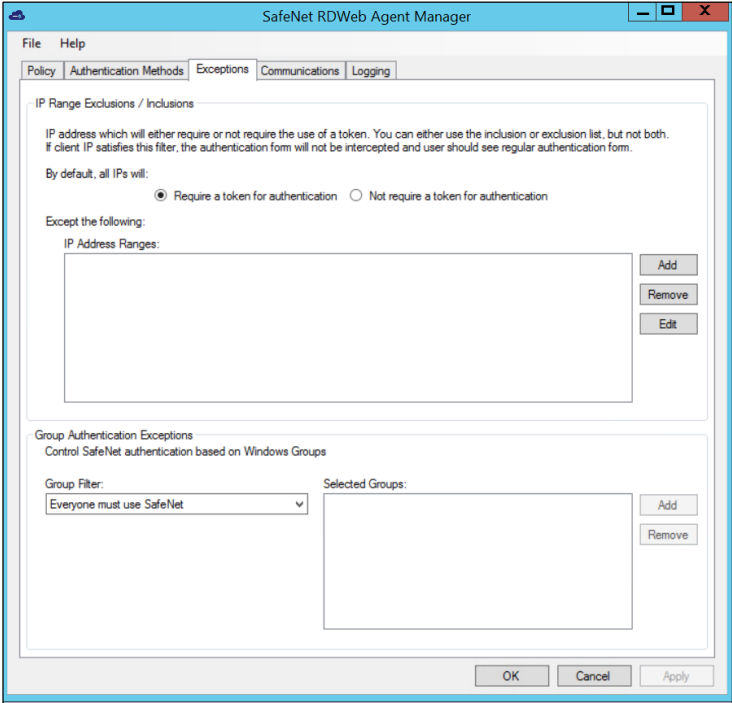Click inside the IP Address Ranges list
Screen dimensions: 732x703
348,328
